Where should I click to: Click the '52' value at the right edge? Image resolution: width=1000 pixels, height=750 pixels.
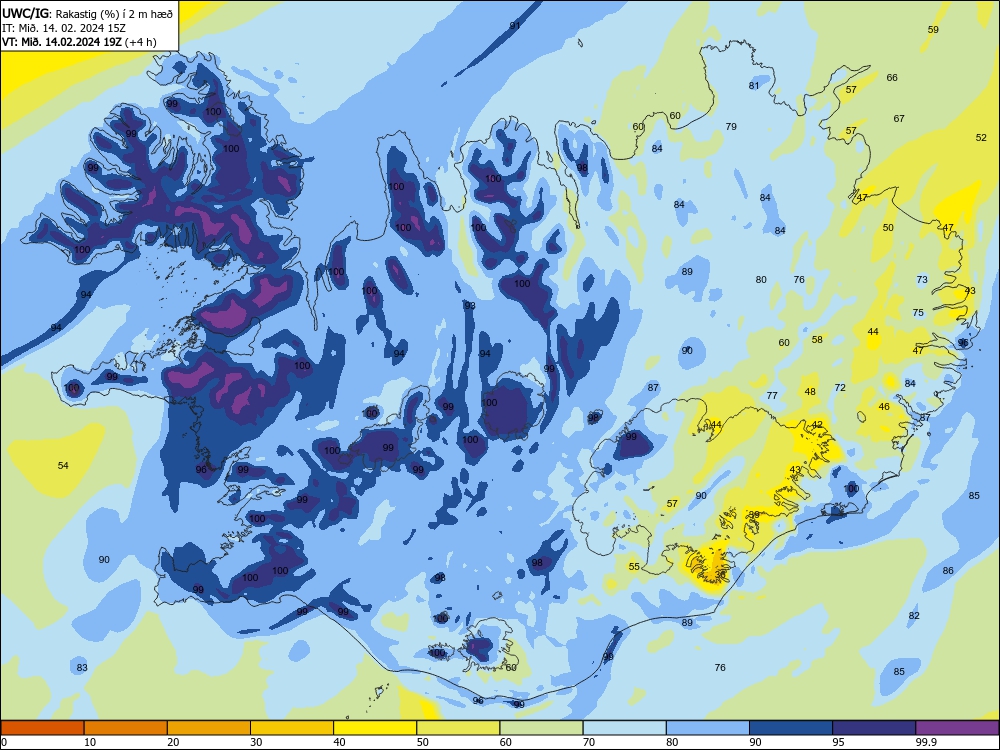click(x=981, y=137)
